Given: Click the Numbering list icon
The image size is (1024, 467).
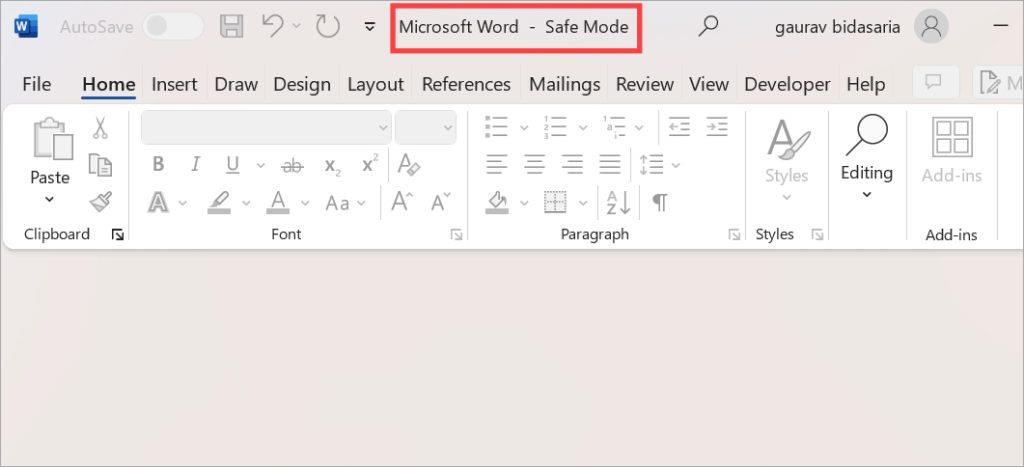Looking at the screenshot, I should click(x=554, y=127).
